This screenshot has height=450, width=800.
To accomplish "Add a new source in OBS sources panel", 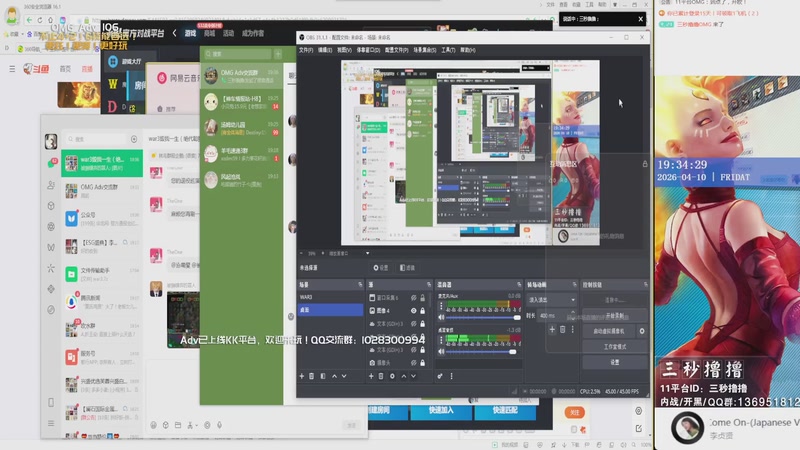I will pyautogui.click(x=371, y=377).
